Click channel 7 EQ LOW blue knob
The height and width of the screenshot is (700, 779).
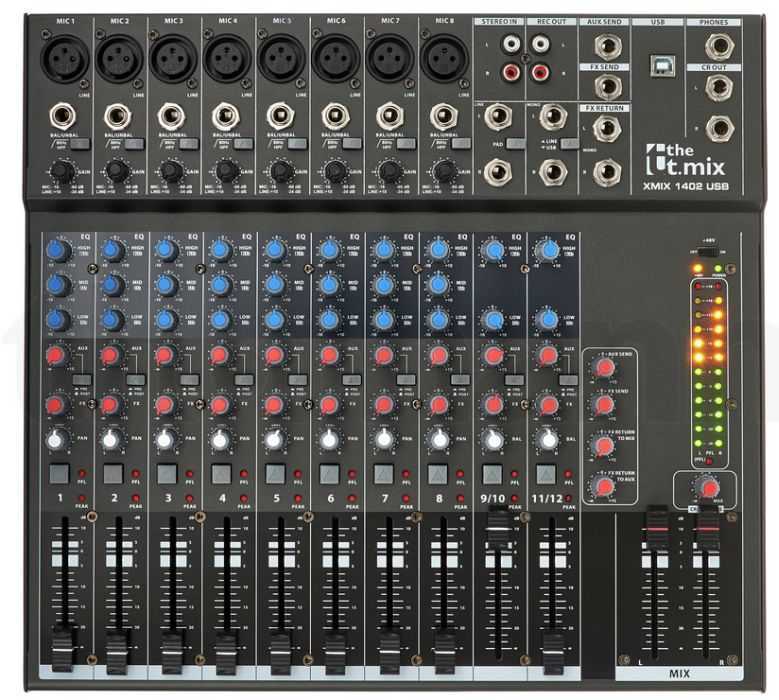[384, 319]
